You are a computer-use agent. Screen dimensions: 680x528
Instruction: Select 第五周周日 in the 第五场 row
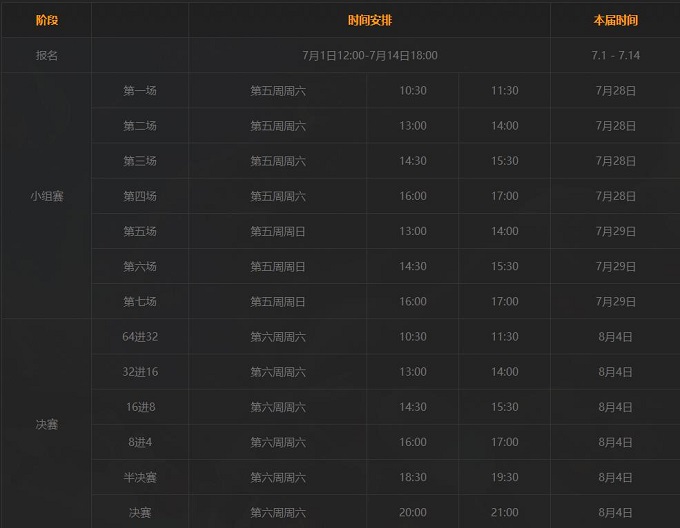[278, 231]
